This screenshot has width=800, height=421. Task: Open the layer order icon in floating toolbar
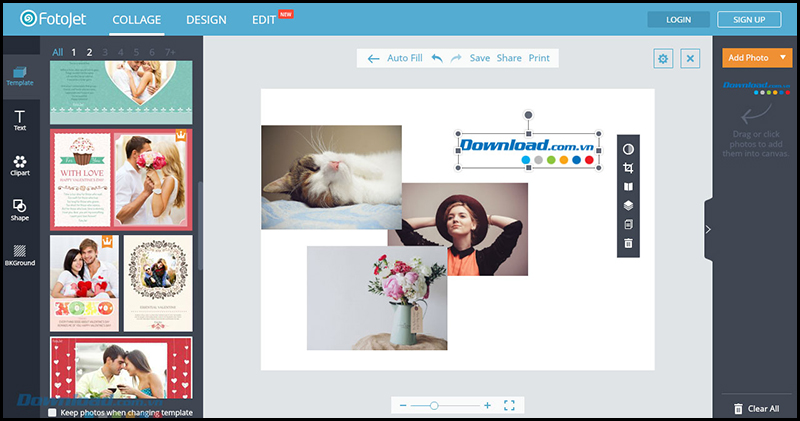point(628,205)
